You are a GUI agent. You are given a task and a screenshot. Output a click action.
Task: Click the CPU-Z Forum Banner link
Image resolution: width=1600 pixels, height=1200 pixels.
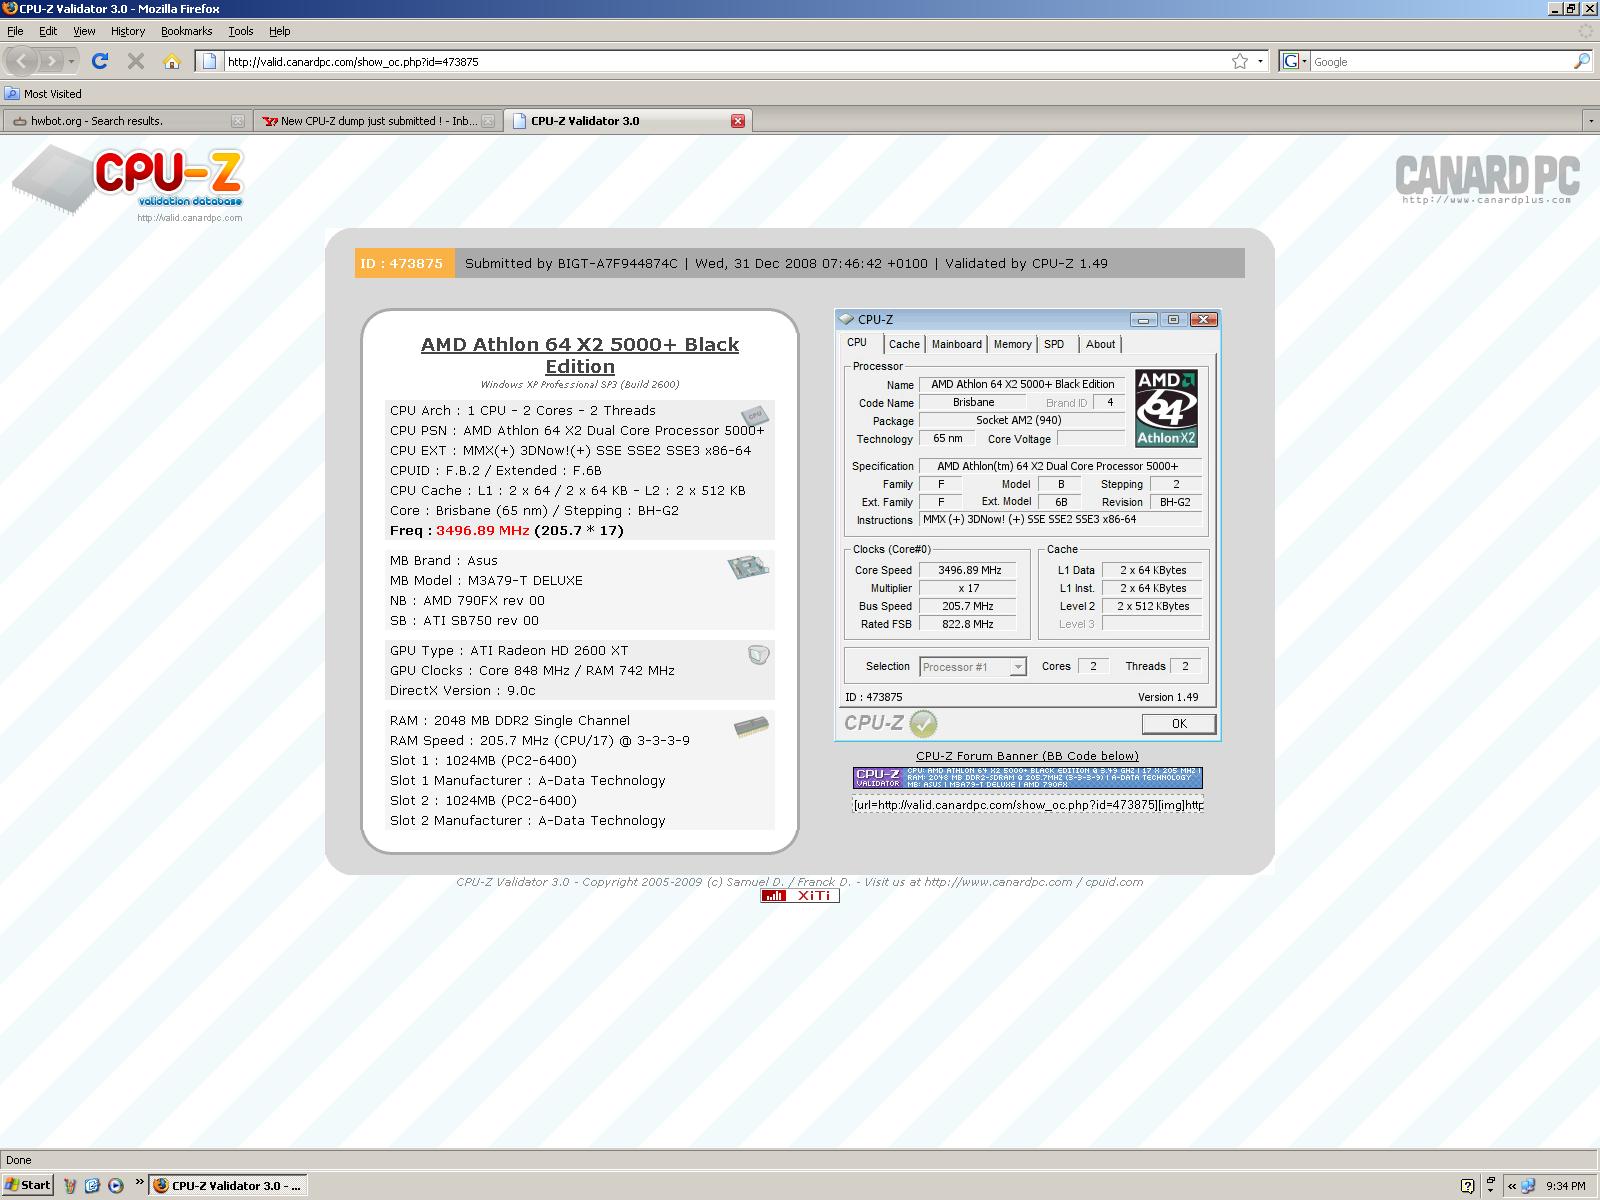(1027, 756)
